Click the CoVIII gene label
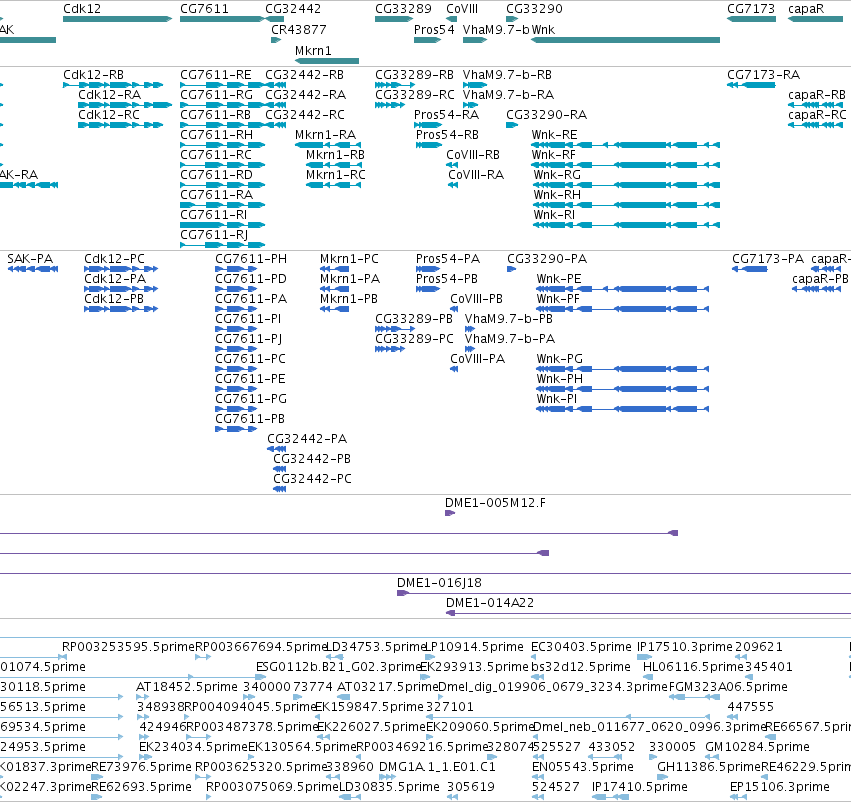The width and height of the screenshot is (851, 802). pos(462,9)
